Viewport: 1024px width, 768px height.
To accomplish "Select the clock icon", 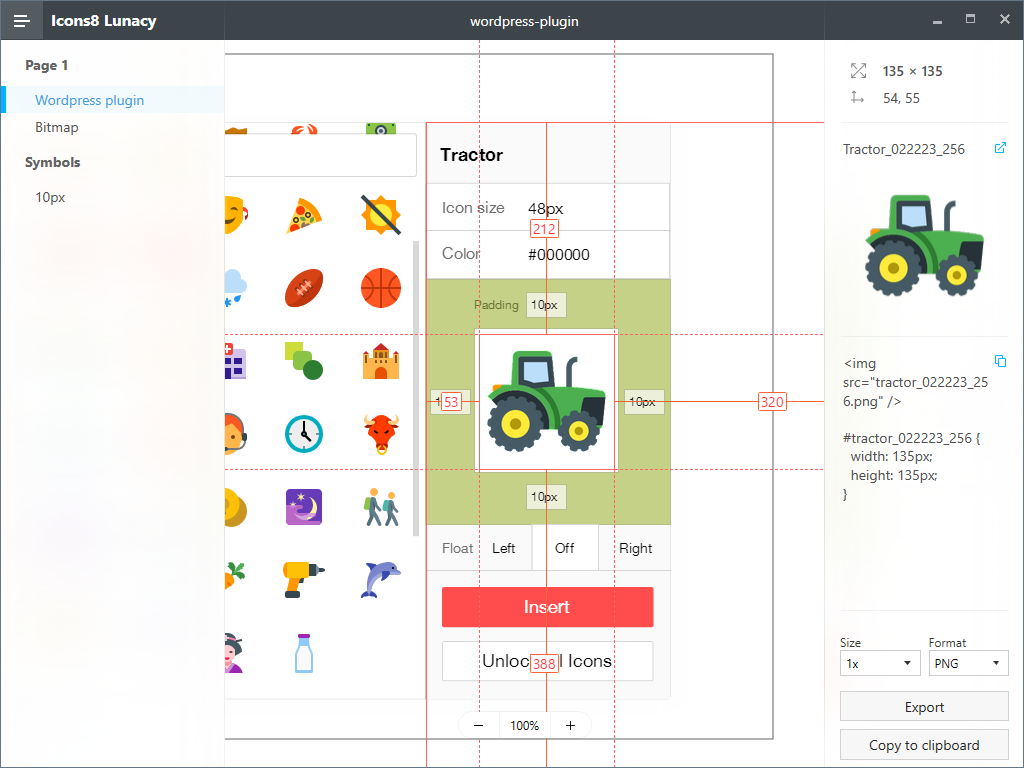I will (x=304, y=434).
